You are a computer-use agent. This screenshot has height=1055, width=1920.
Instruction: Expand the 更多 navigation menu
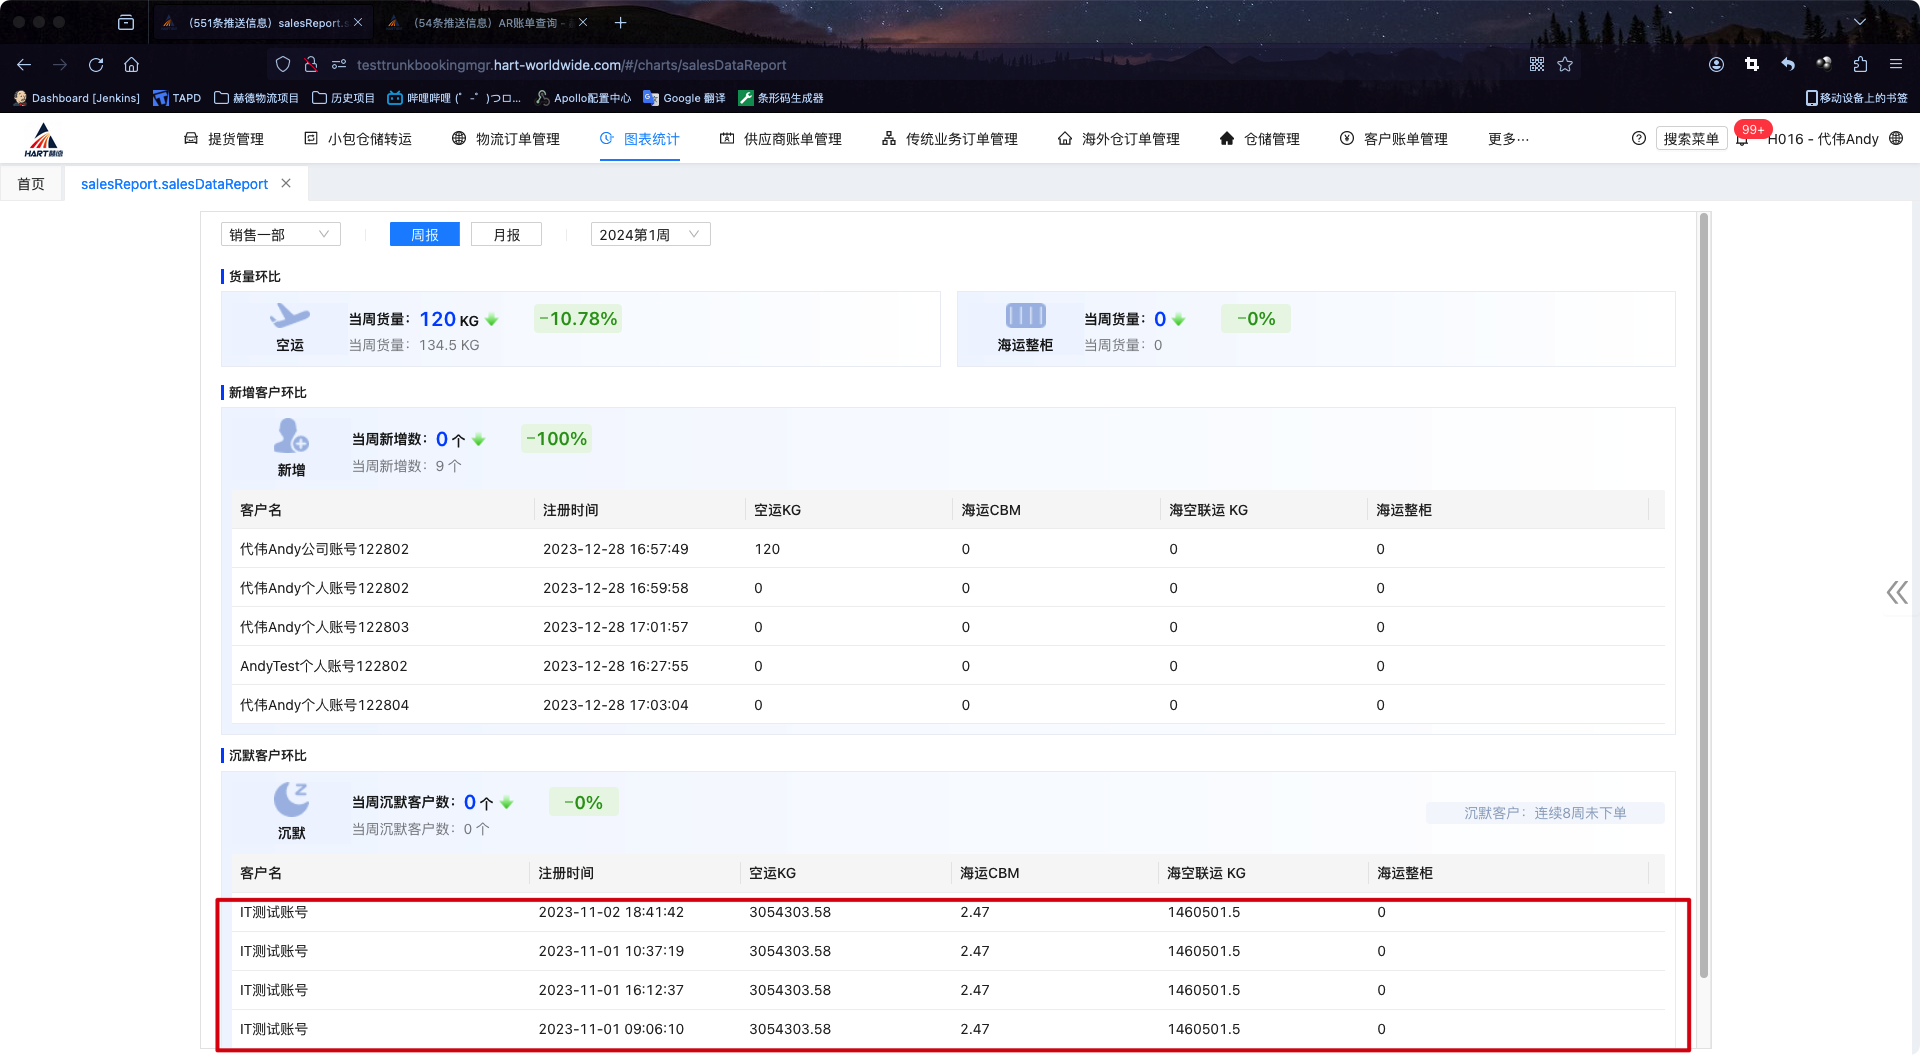point(1507,139)
